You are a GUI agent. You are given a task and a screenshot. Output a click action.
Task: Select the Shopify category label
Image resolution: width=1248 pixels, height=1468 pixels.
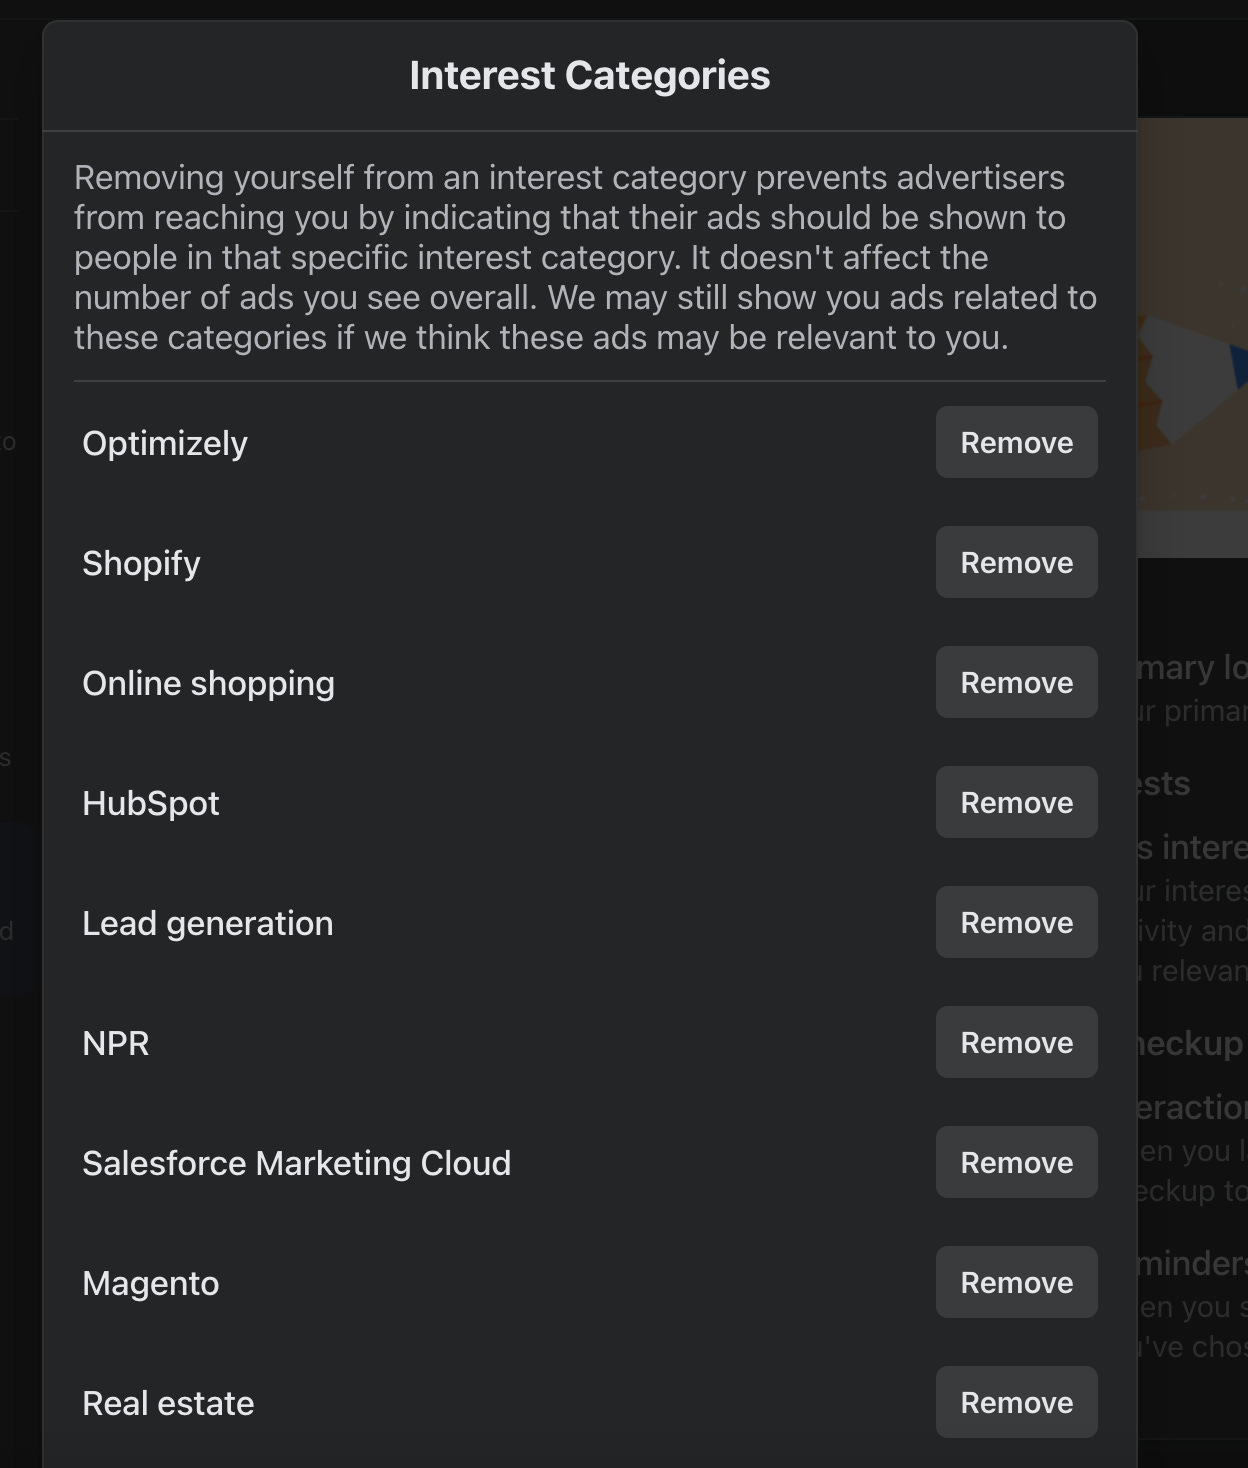click(x=141, y=564)
